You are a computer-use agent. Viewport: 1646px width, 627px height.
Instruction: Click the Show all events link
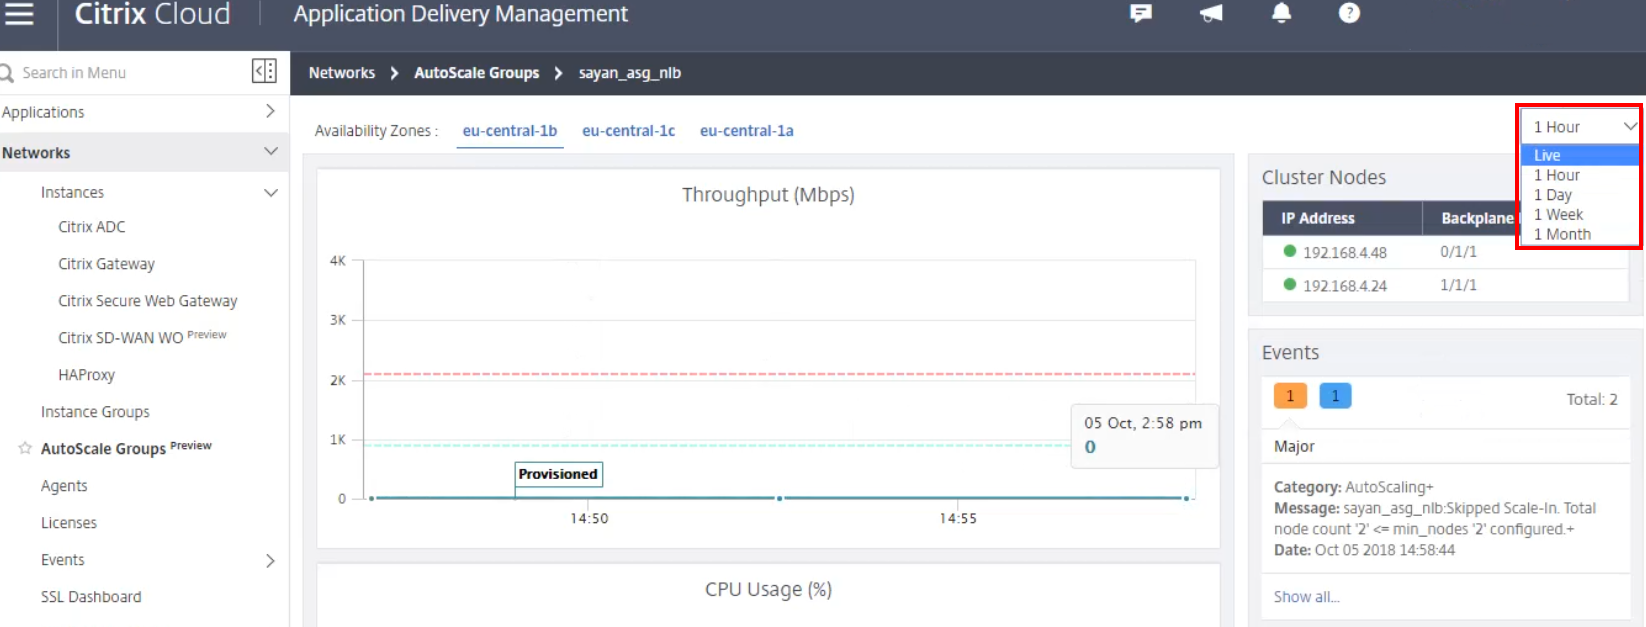(1306, 597)
